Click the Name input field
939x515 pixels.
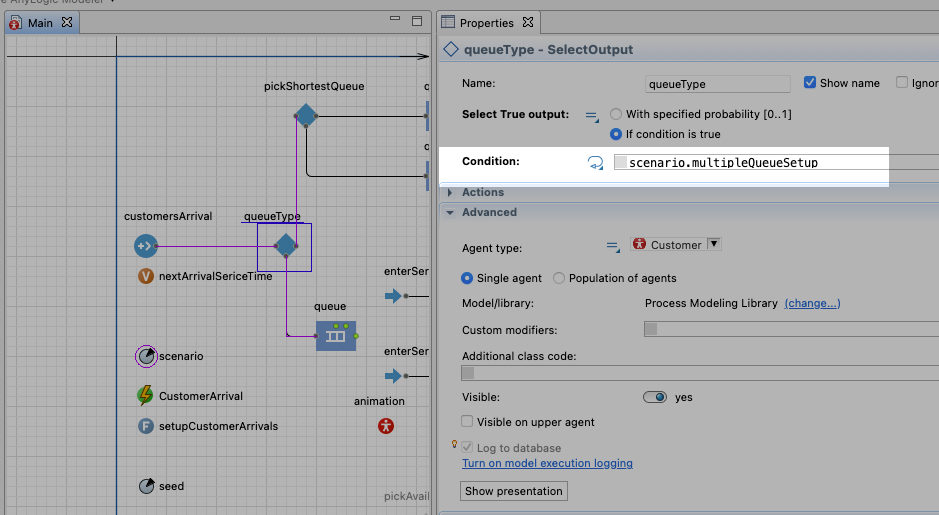(x=717, y=84)
